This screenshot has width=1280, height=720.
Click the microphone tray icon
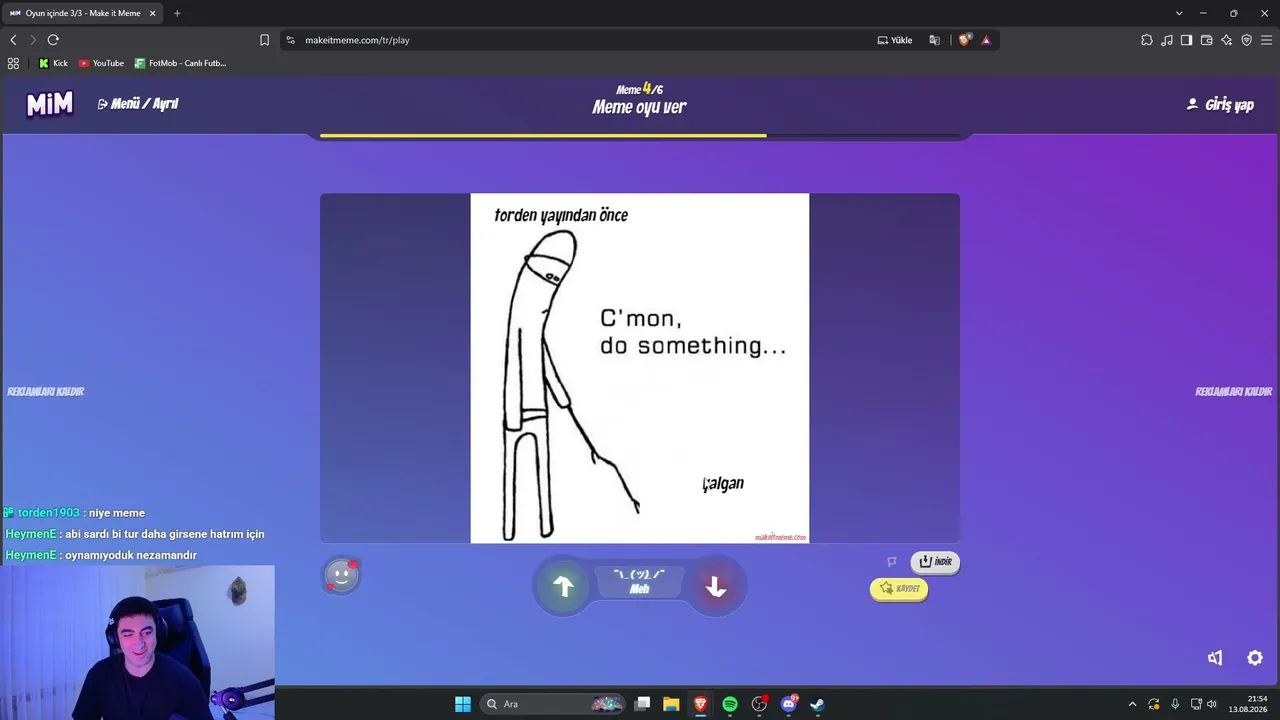pyautogui.click(x=1175, y=704)
